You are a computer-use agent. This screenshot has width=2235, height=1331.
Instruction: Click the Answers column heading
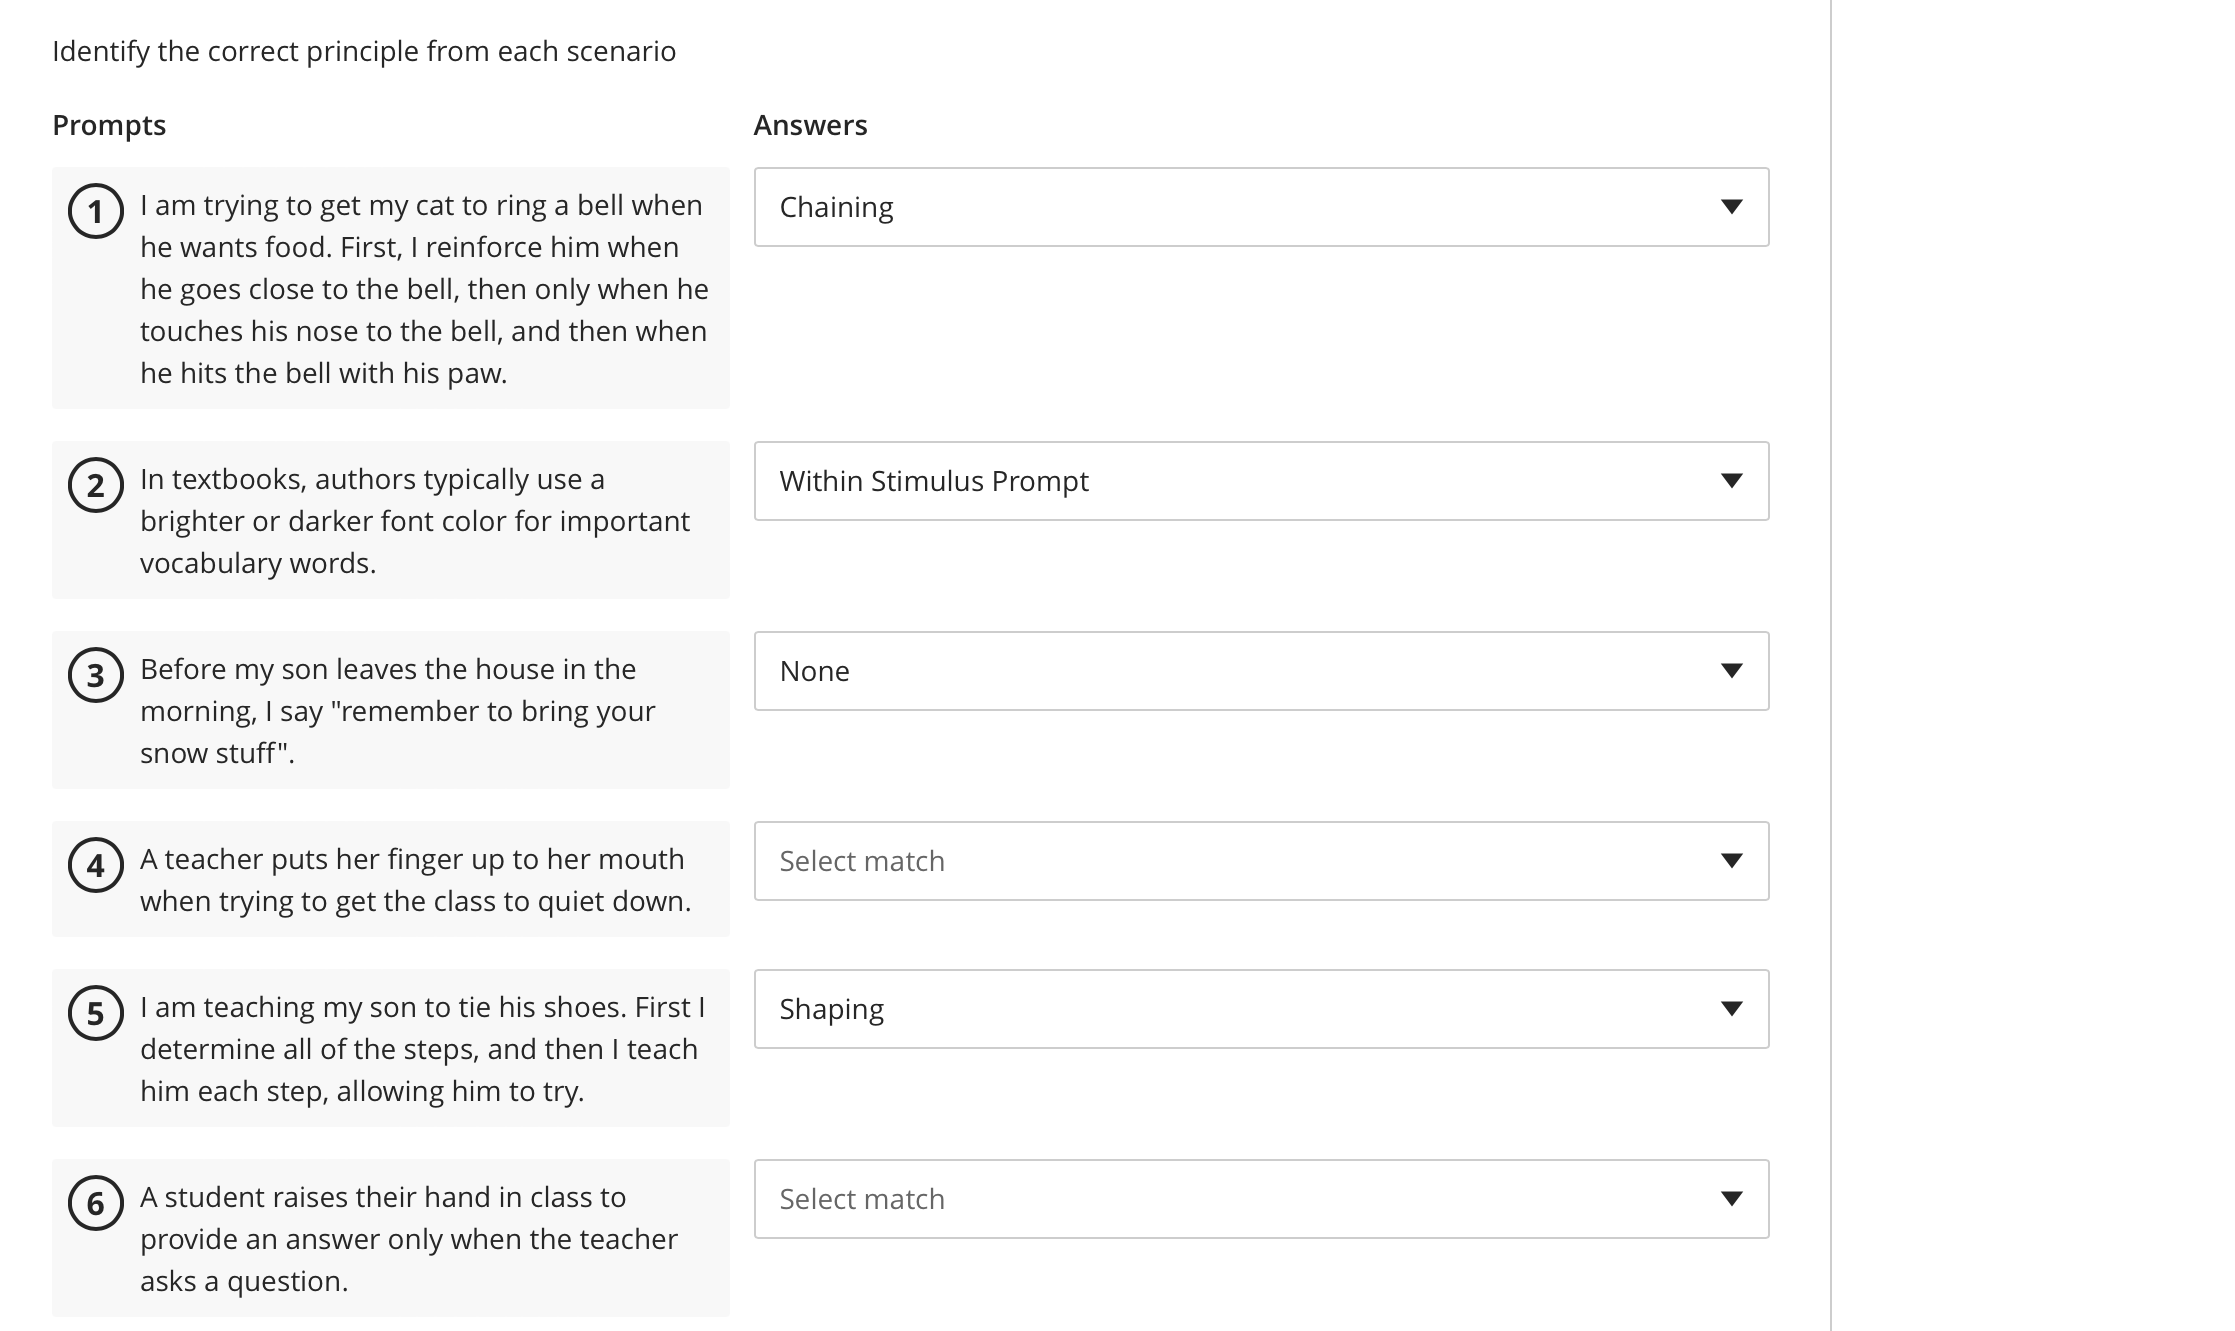coord(810,125)
